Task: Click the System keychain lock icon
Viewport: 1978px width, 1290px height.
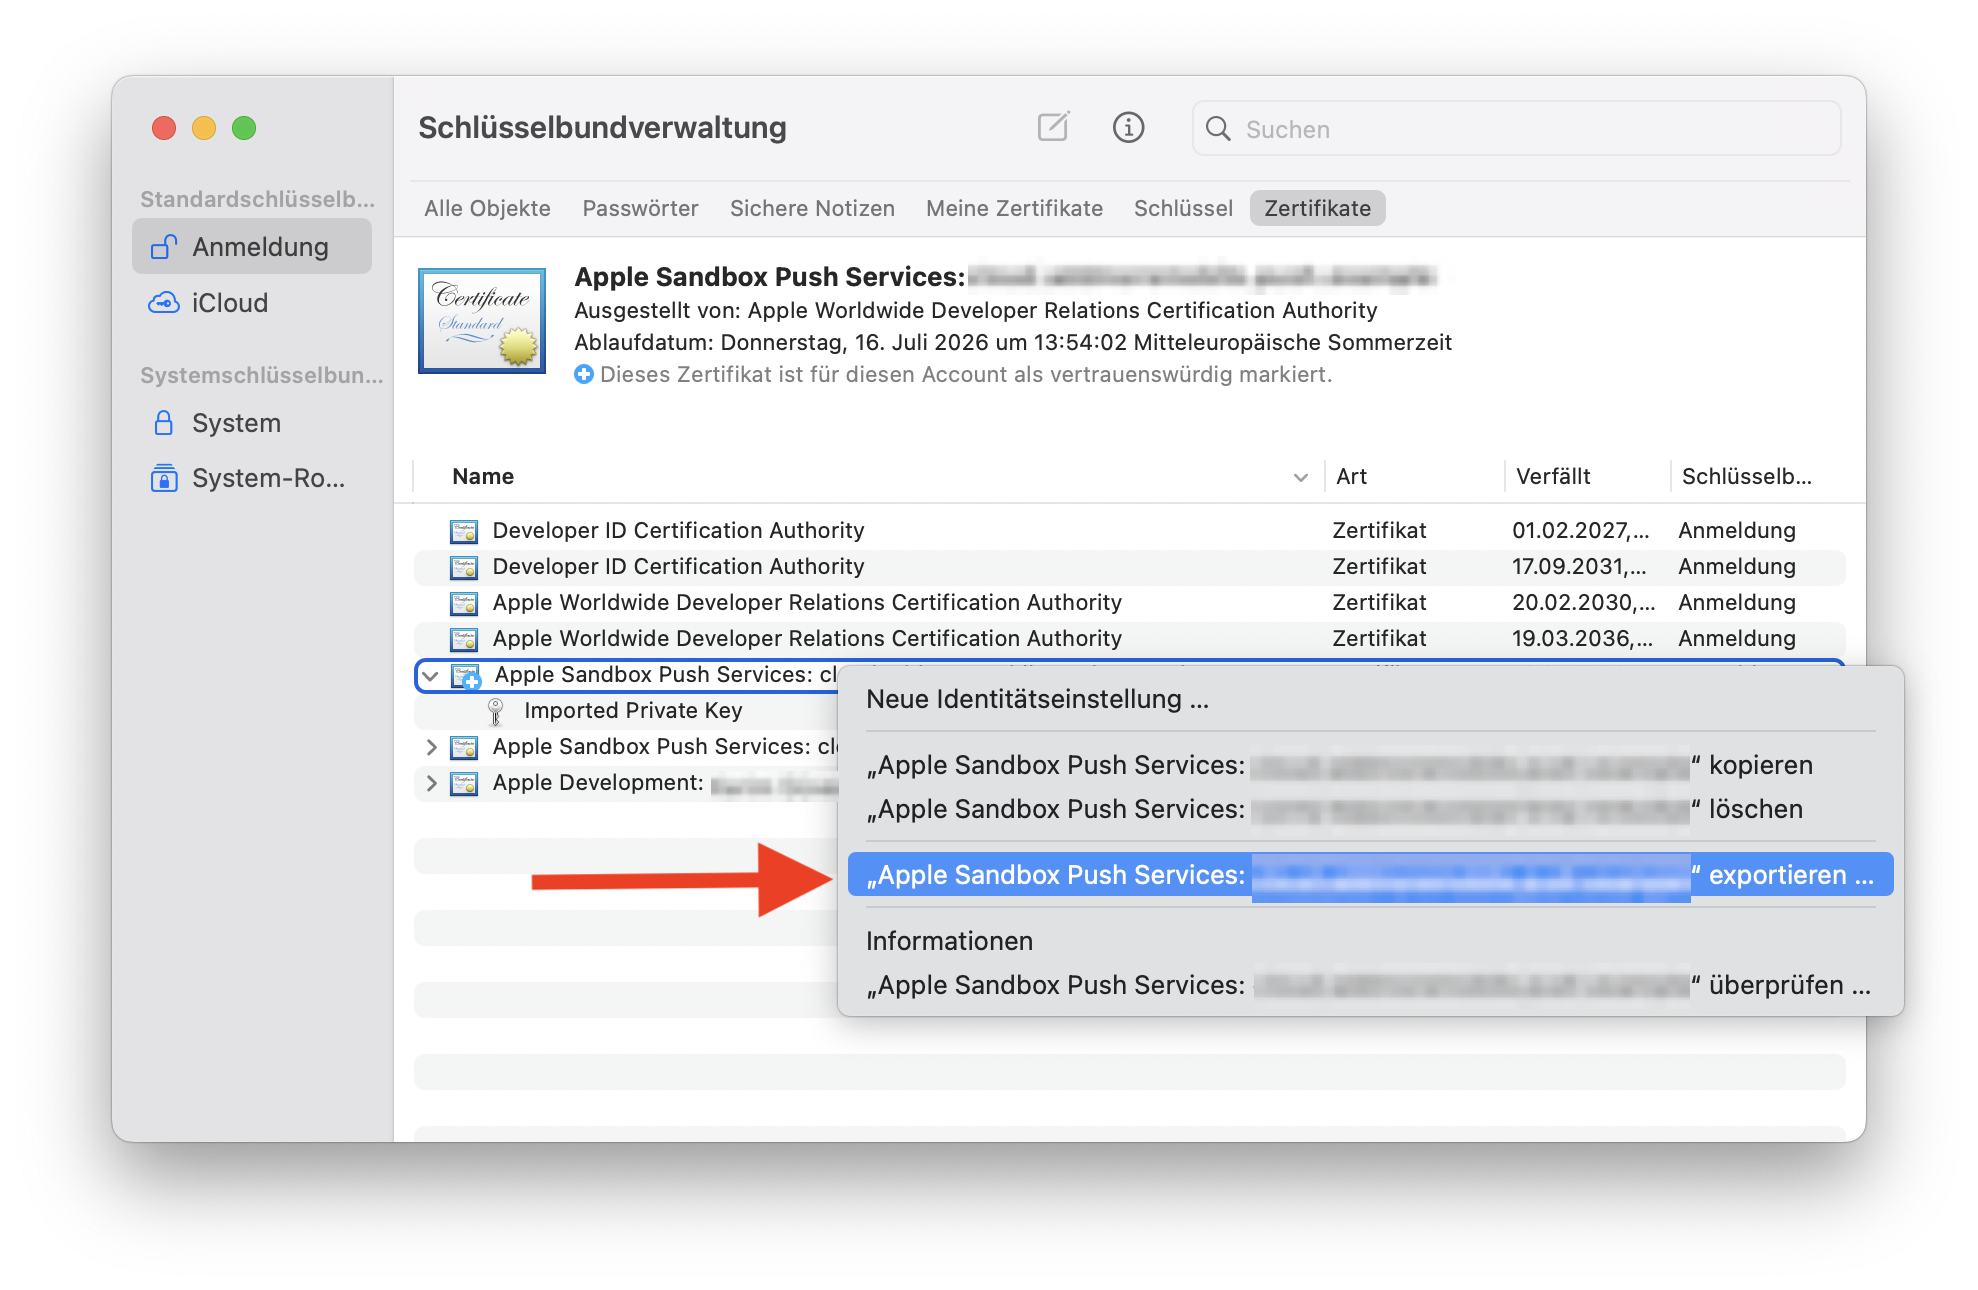Action: pos(164,422)
